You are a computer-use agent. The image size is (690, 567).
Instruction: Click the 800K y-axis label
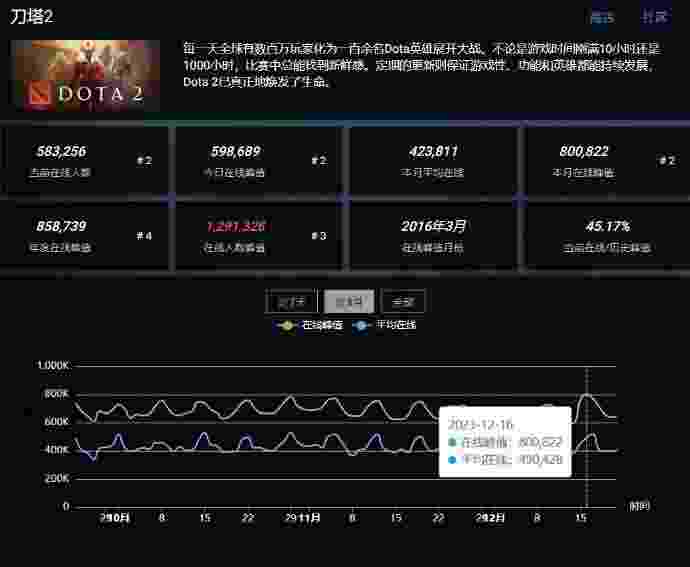pos(57,394)
